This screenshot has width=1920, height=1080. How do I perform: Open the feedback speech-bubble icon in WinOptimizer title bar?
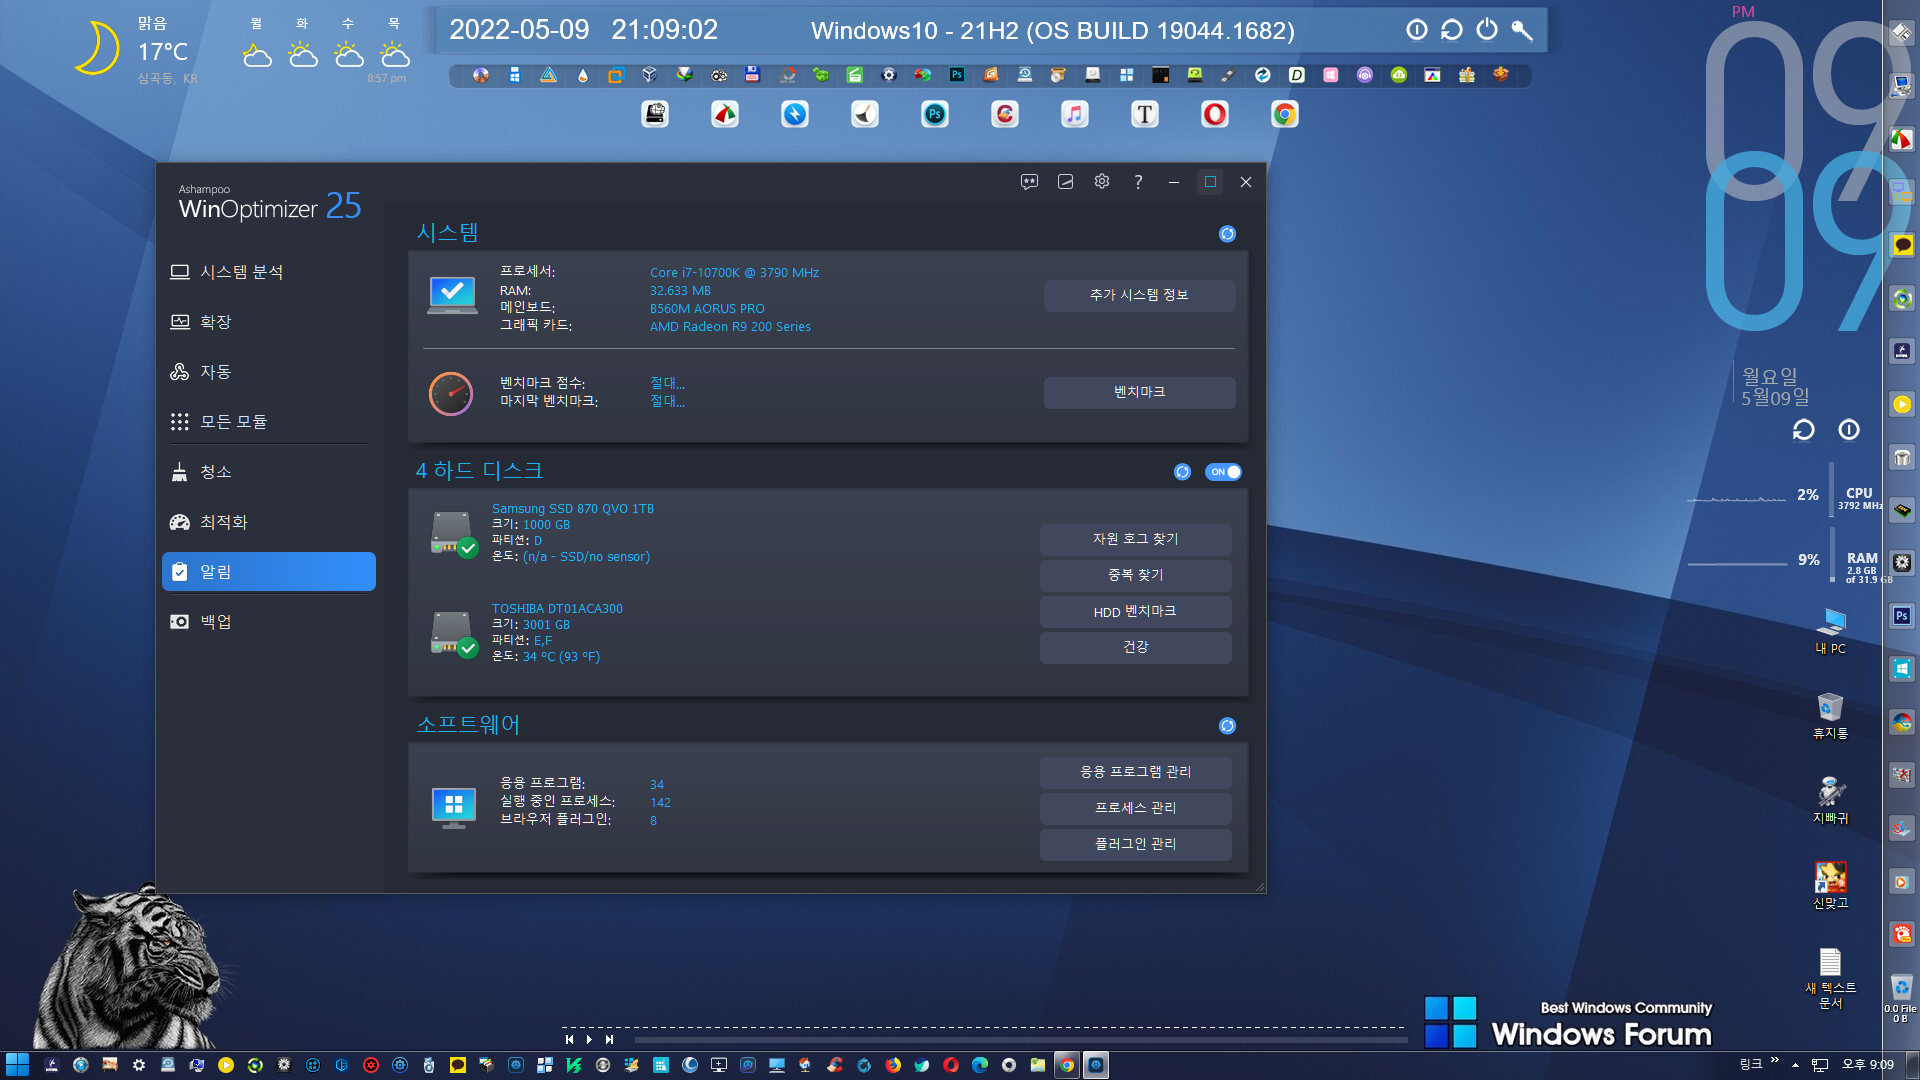1029,182
